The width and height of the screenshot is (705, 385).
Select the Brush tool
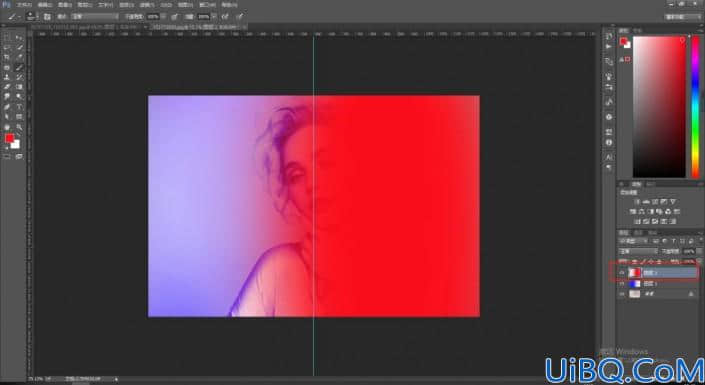(19, 67)
